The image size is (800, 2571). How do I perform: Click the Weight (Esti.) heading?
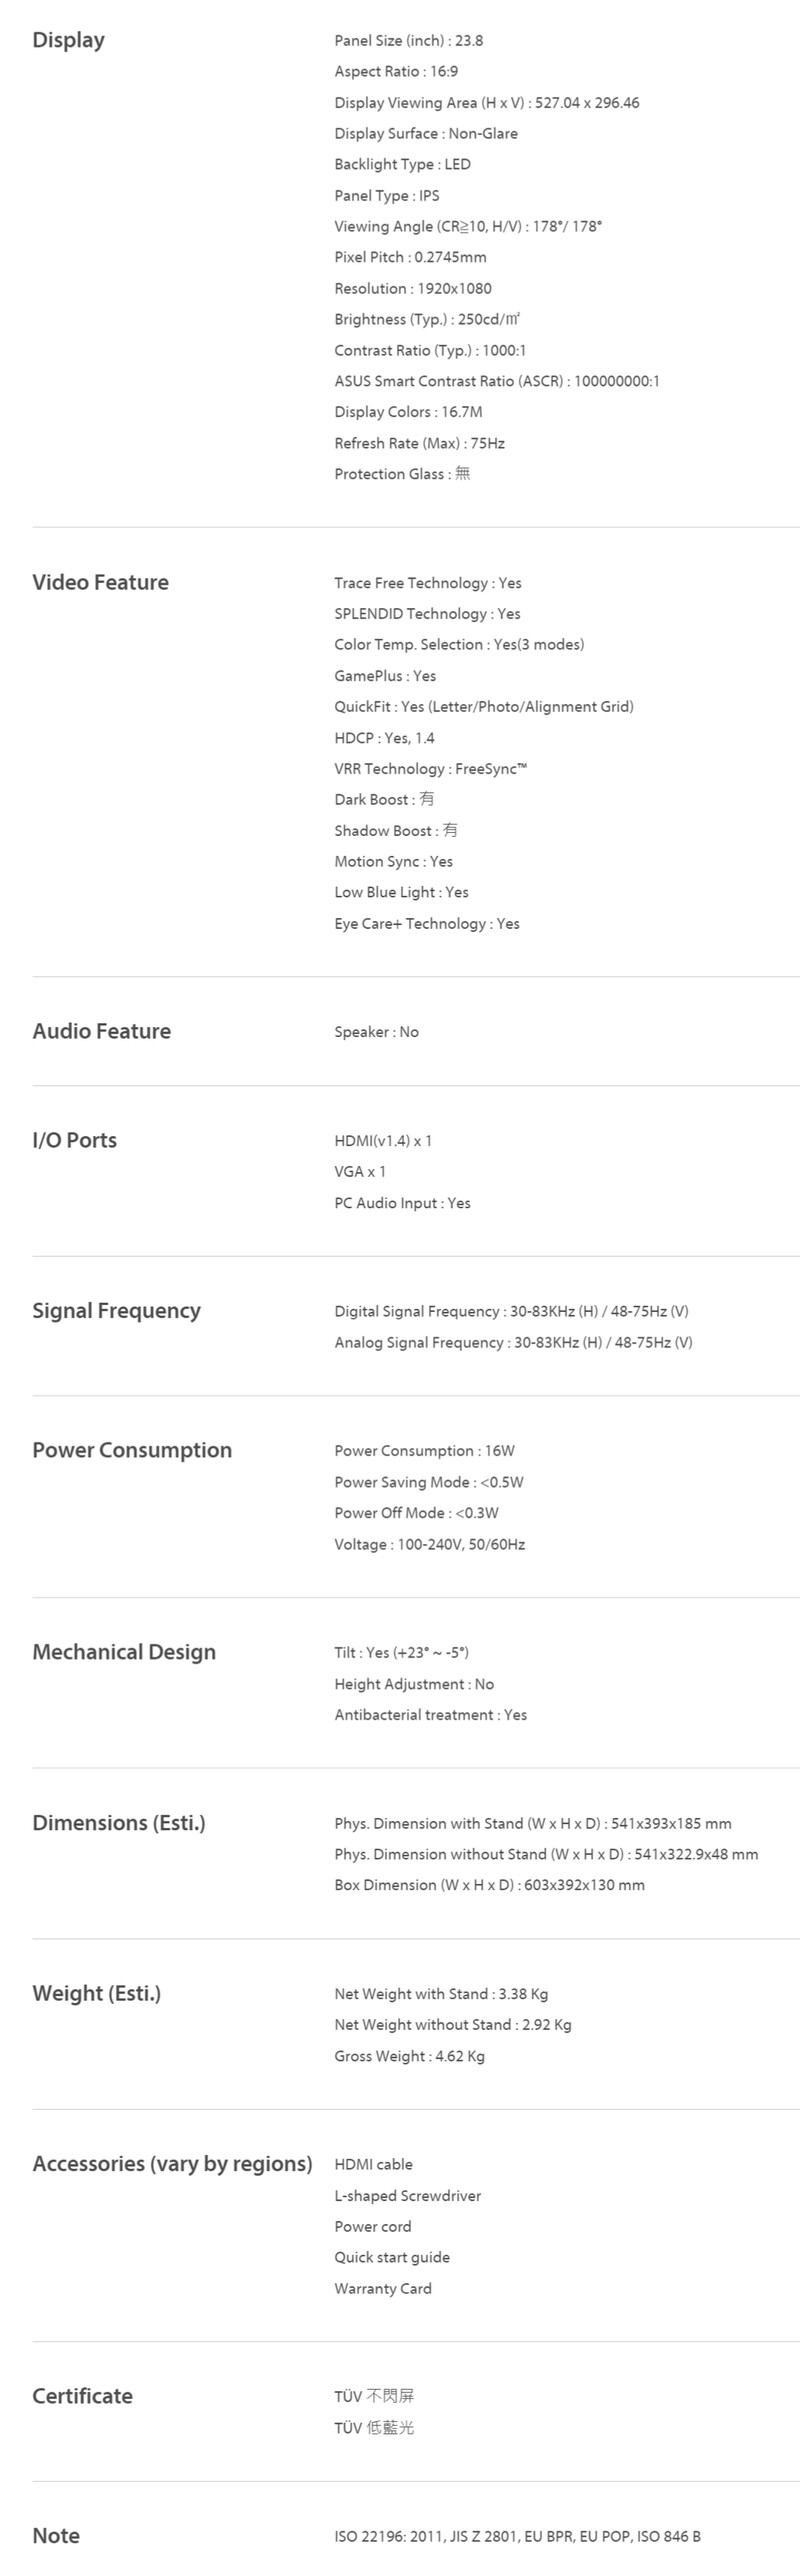pyautogui.click(x=97, y=1993)
